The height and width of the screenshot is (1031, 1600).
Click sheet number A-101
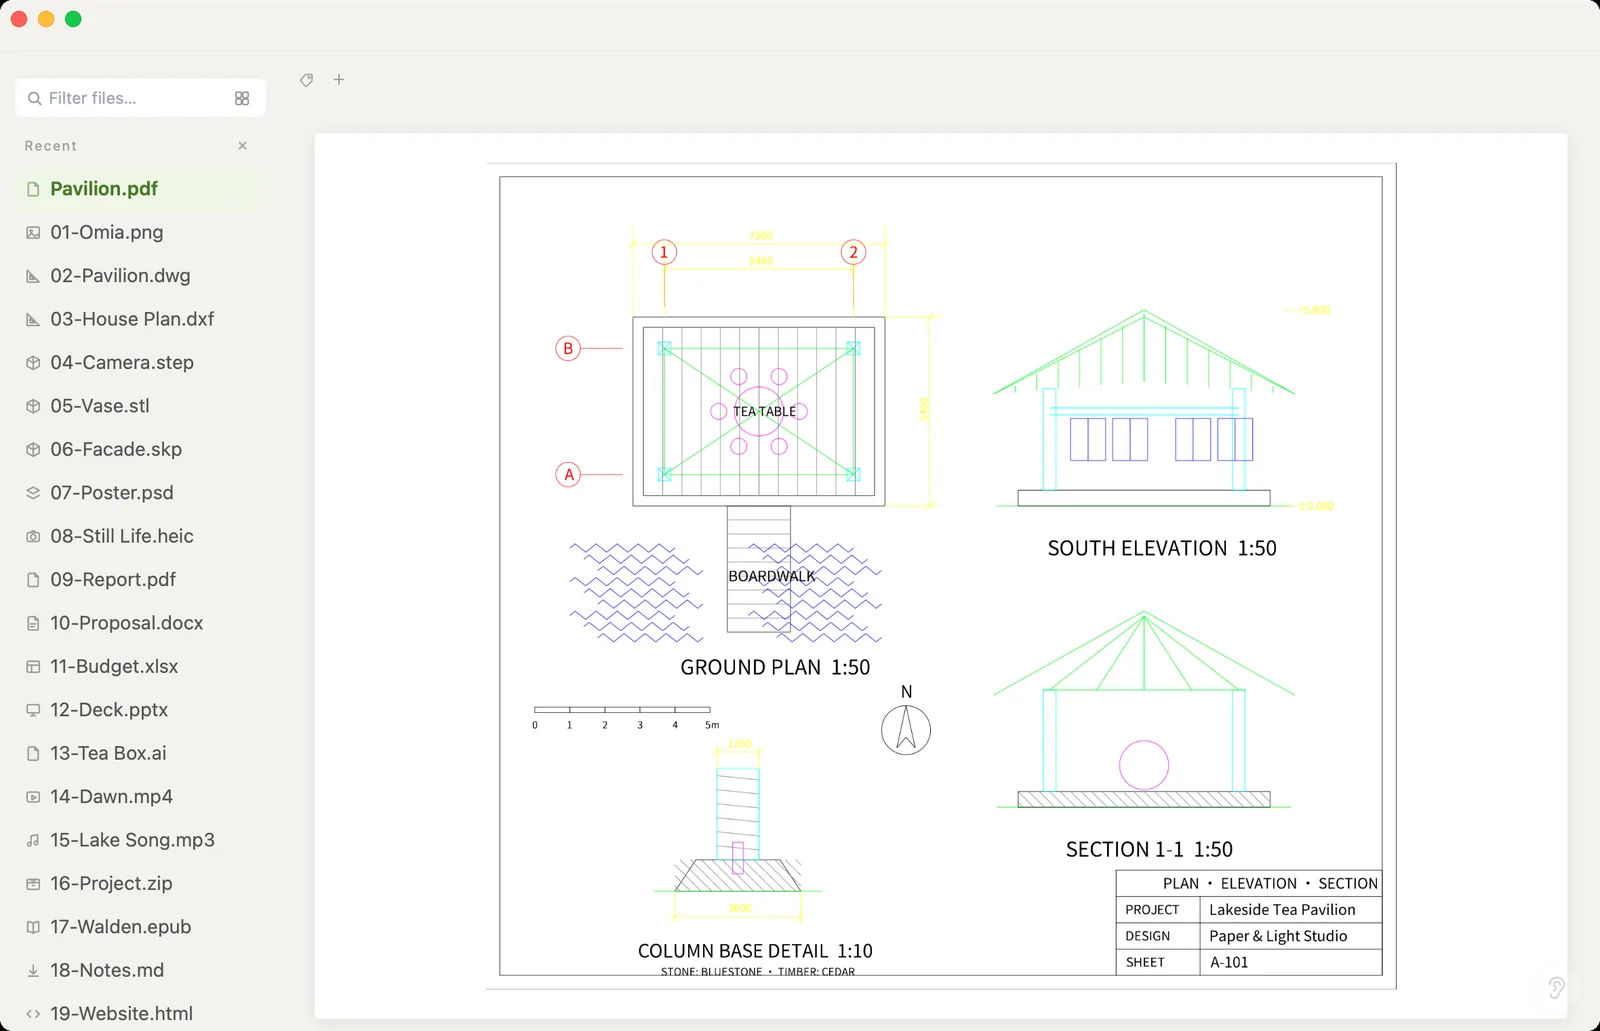pos(1229,962)
